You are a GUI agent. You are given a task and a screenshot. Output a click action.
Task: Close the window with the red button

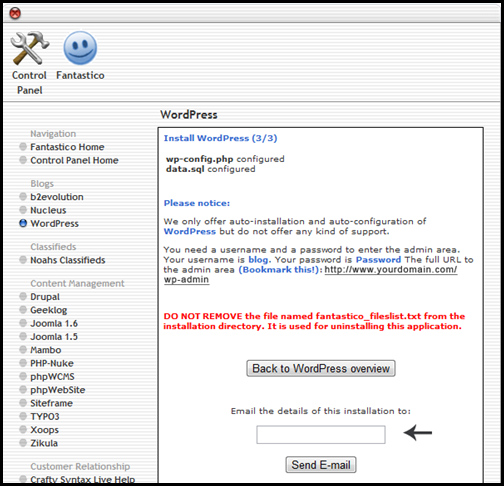(15, 13)
